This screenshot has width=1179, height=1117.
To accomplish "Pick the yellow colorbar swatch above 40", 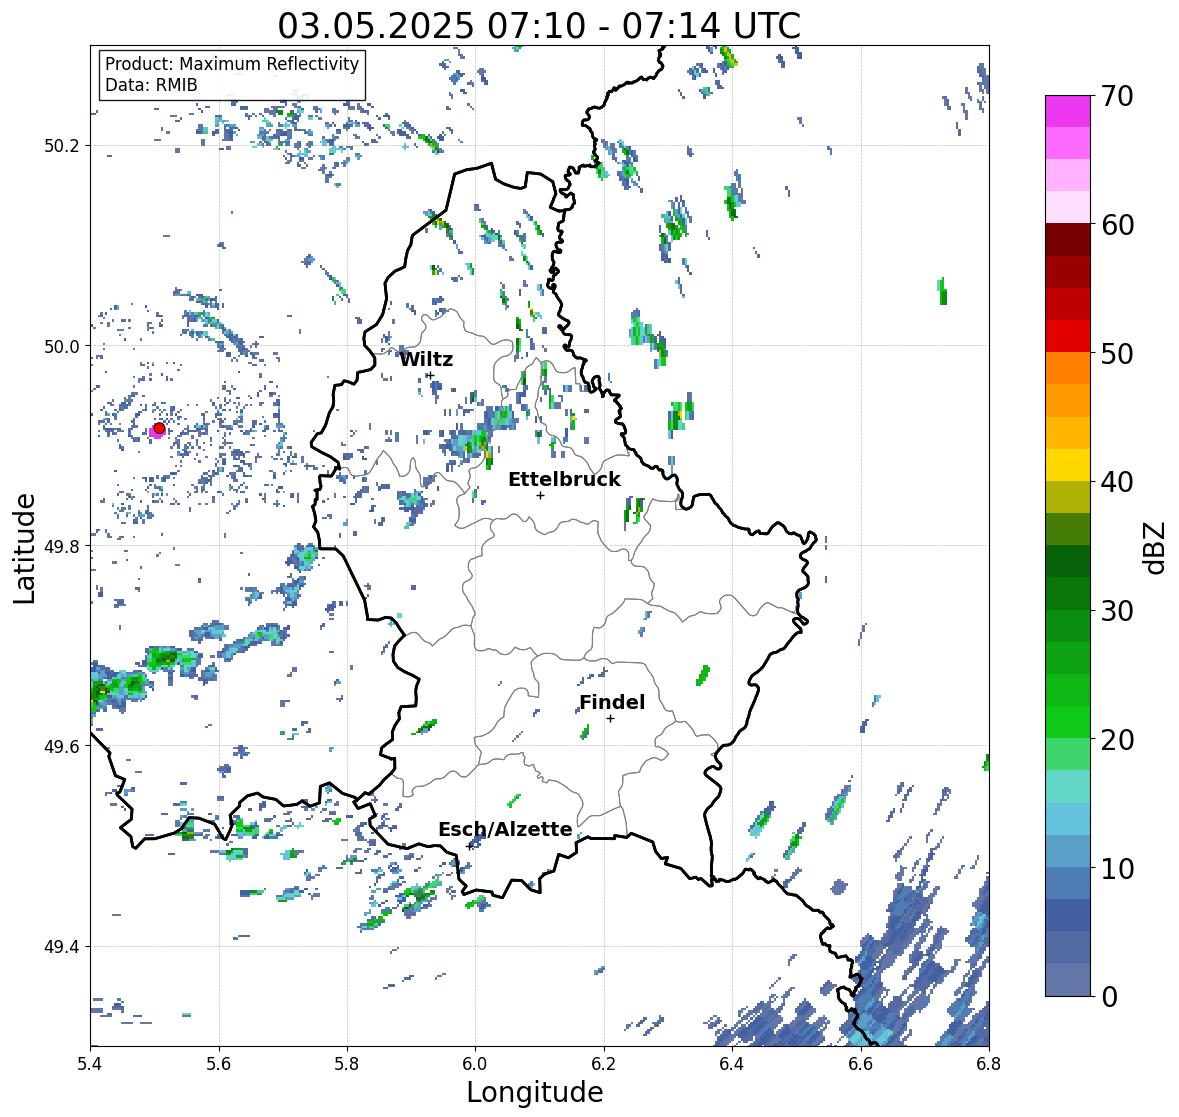I will (x=1068, y=465).
